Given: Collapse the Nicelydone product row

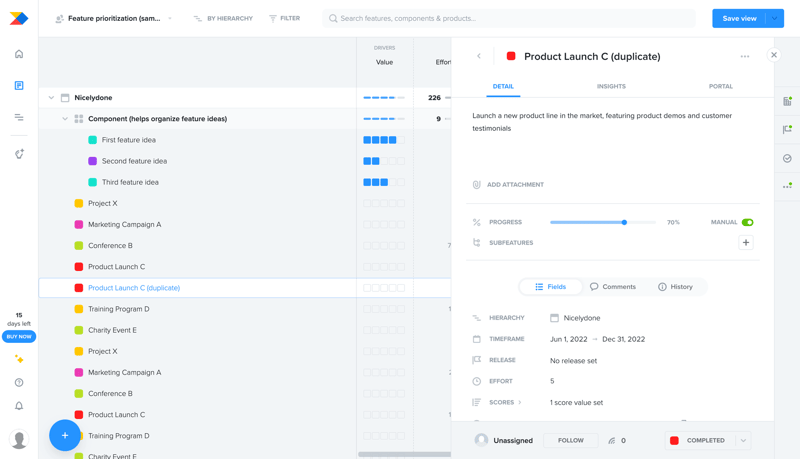Looking at the screenshot, I should click(x=51, y=97).
